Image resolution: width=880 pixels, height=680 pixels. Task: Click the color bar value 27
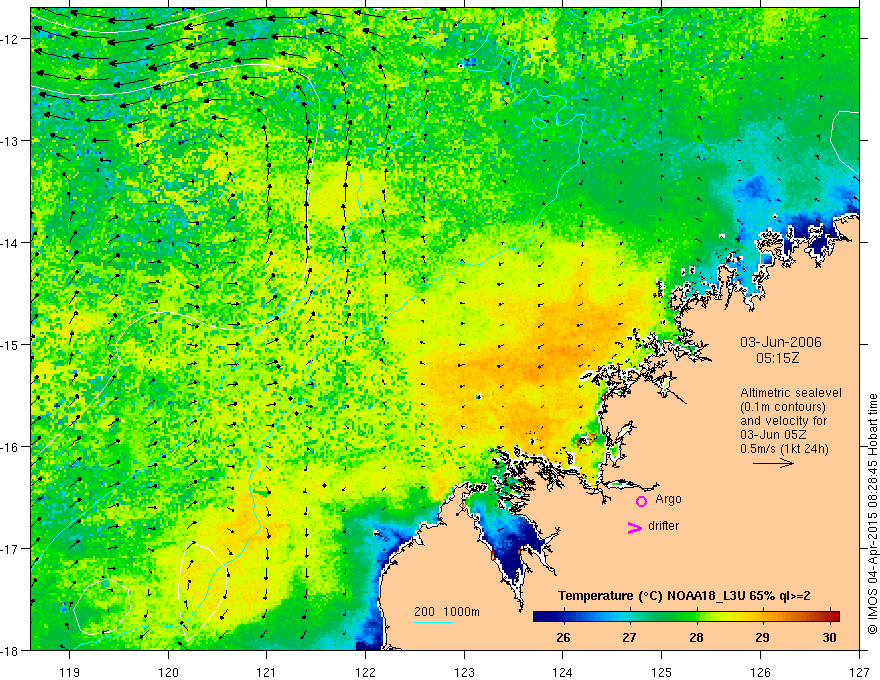pos(629,637)
